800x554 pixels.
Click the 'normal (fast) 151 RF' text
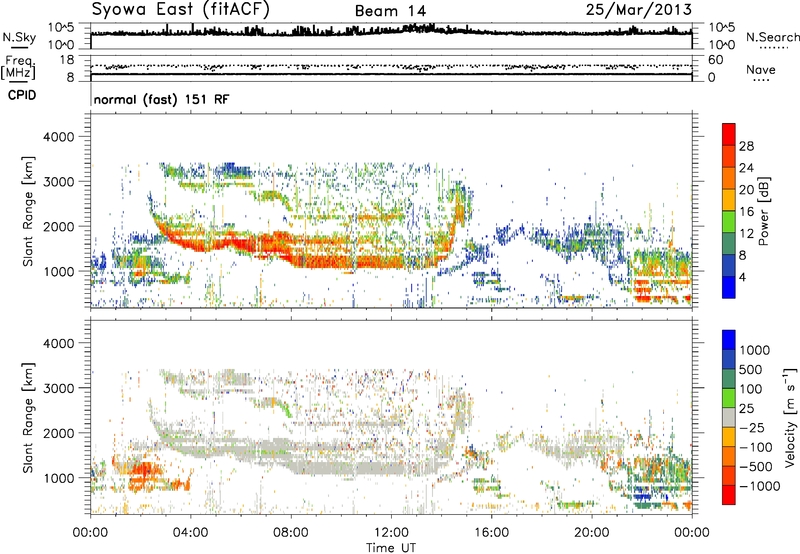(162, 99)
